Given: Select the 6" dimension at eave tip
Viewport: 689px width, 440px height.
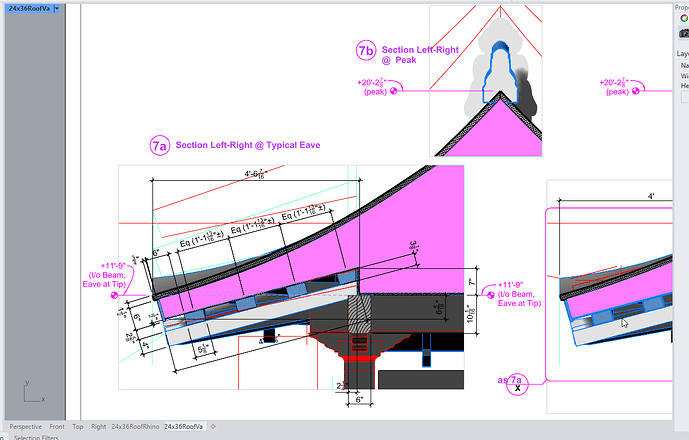Looking at the screenshot, I should 156,253.
